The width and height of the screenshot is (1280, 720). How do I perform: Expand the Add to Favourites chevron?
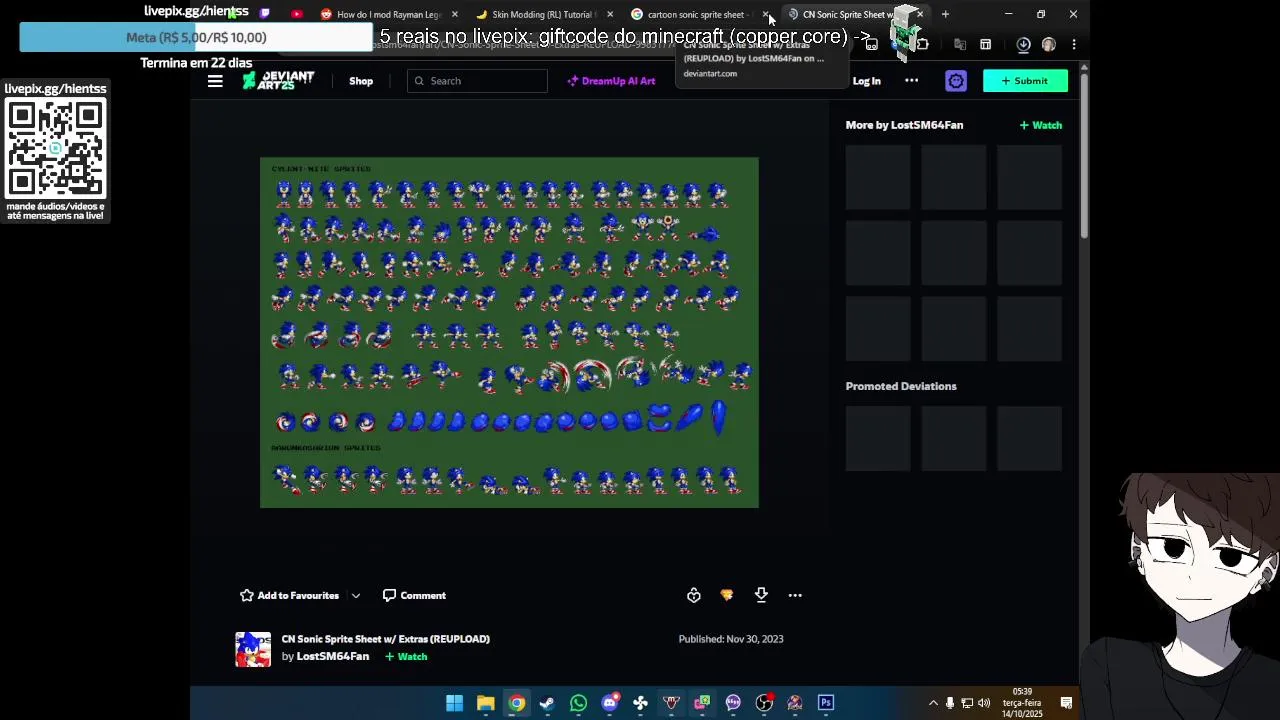[356, 595]
